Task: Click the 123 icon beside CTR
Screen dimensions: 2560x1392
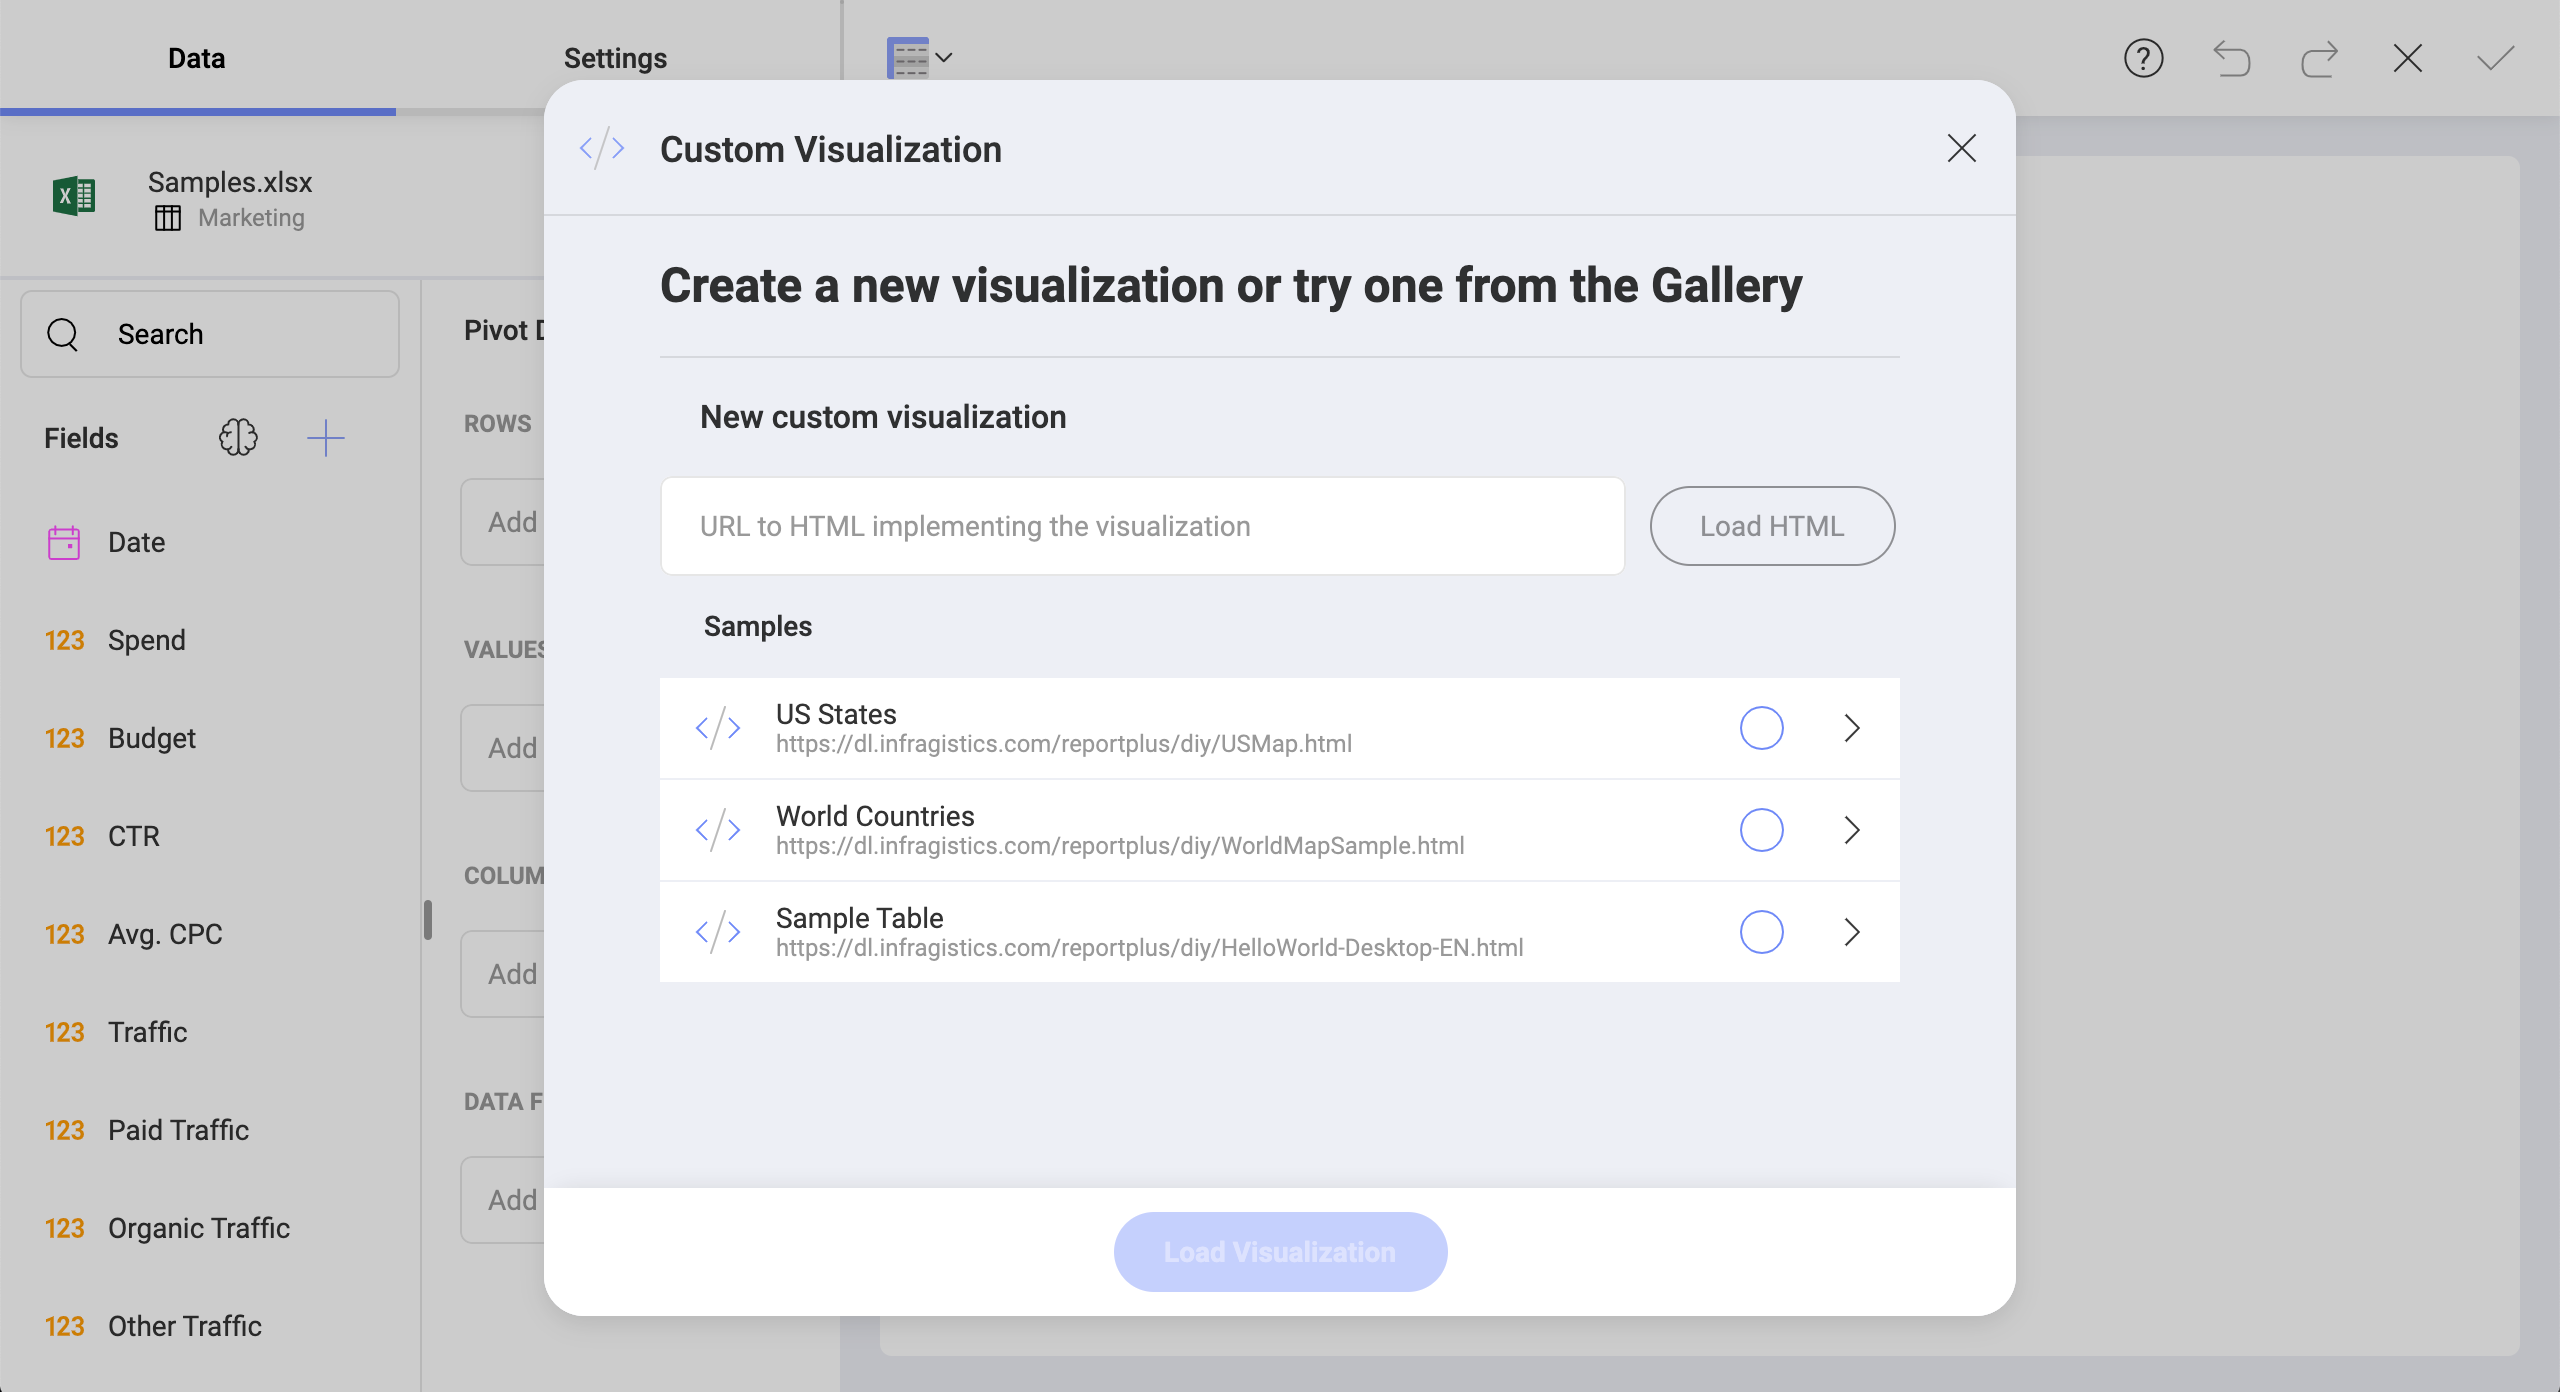Action: (64, 837)
